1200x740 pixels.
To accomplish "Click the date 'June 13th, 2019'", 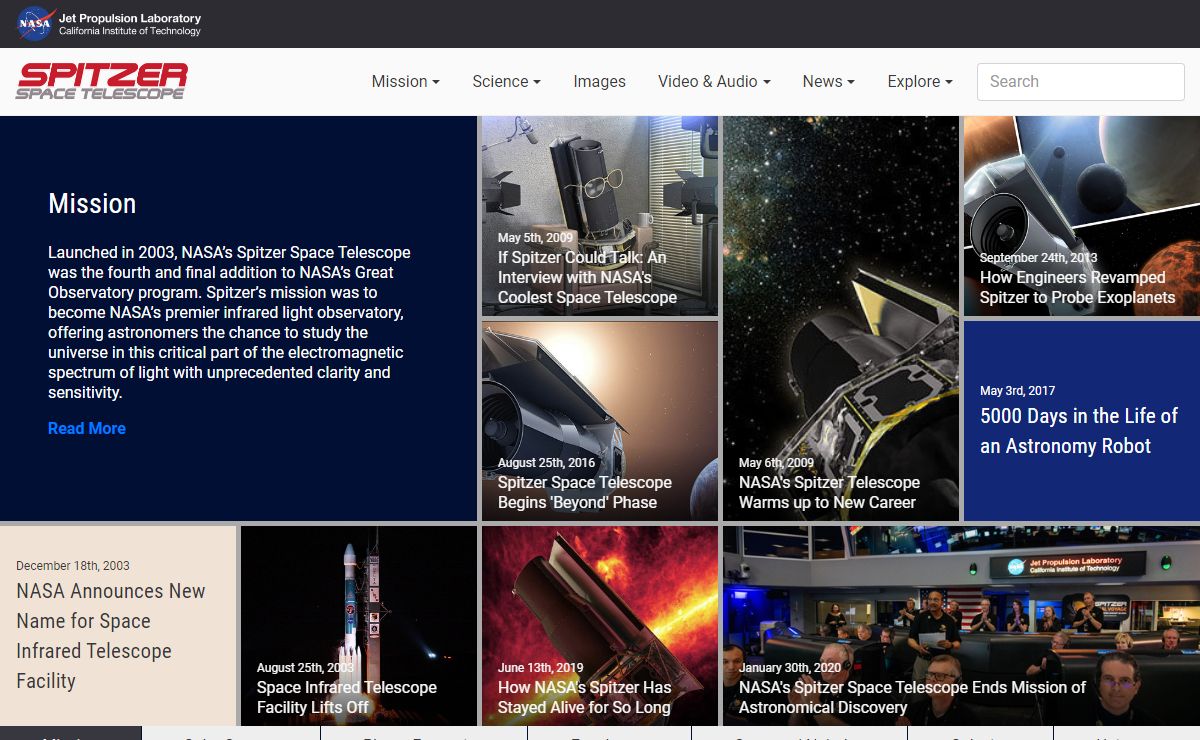I will [541, 668].
